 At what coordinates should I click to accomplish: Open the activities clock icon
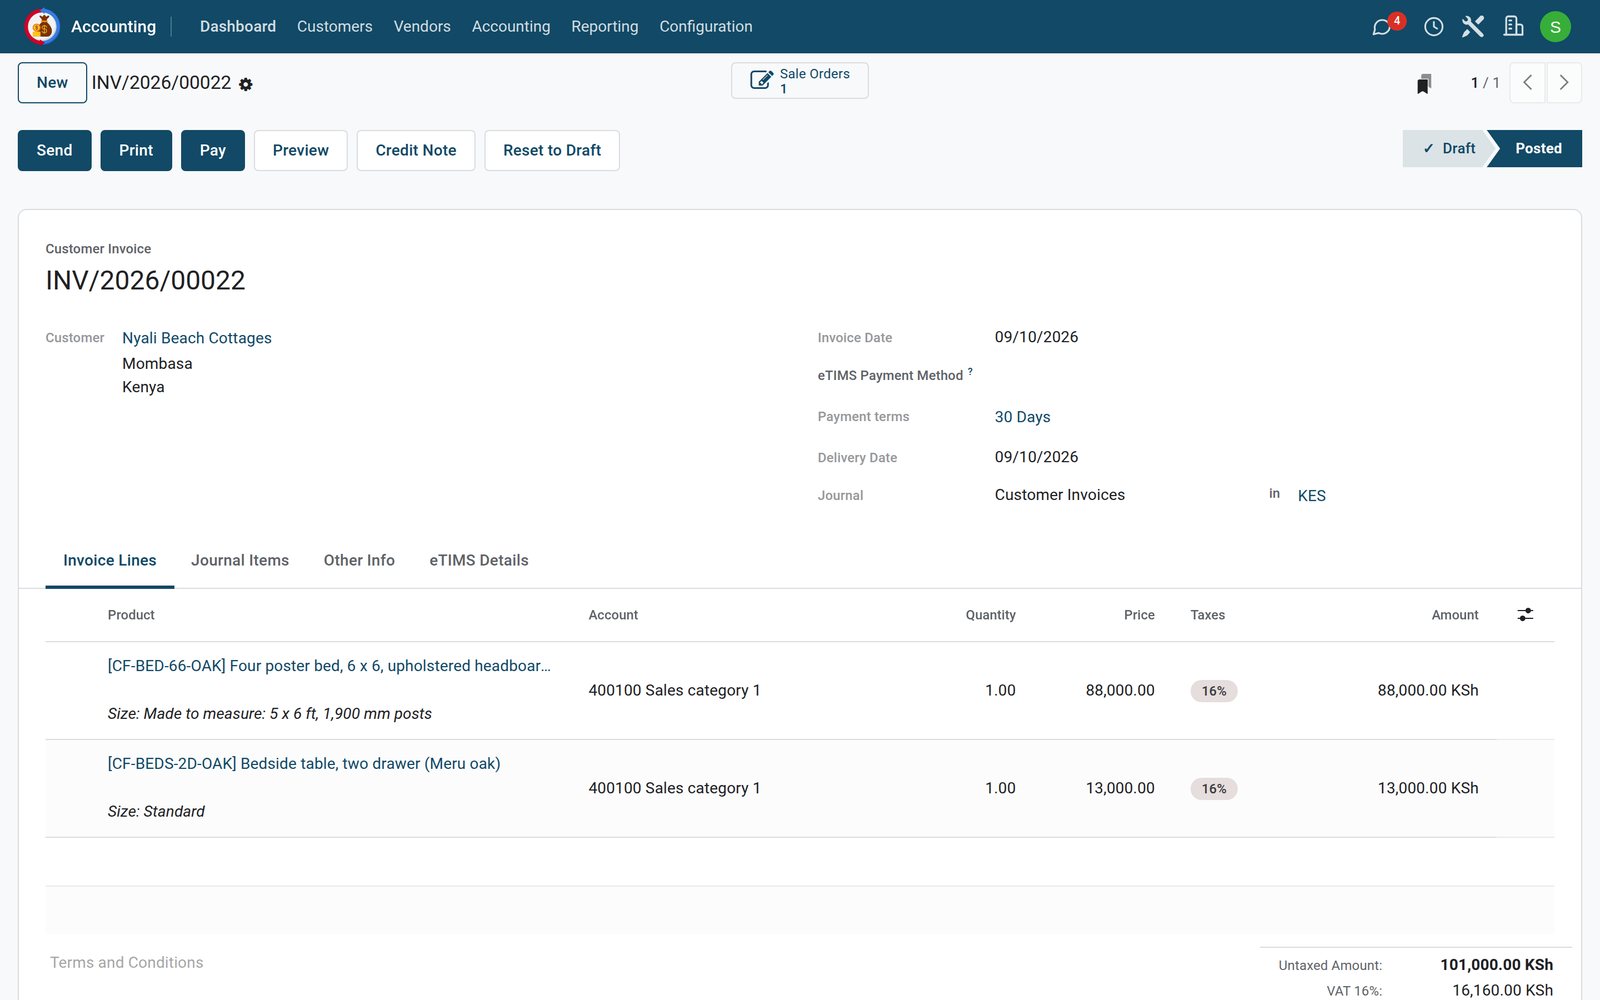click(x=1433, y=27)
